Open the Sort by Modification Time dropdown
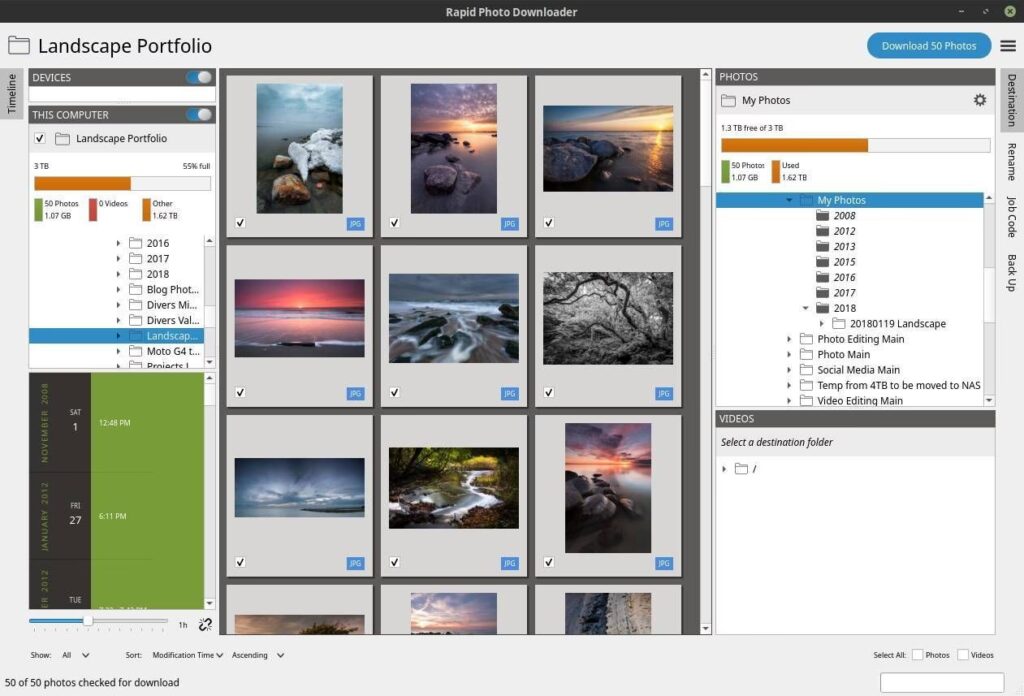Image resolution: width=1024 pixels, height=696 pixels. pos(189,656)
